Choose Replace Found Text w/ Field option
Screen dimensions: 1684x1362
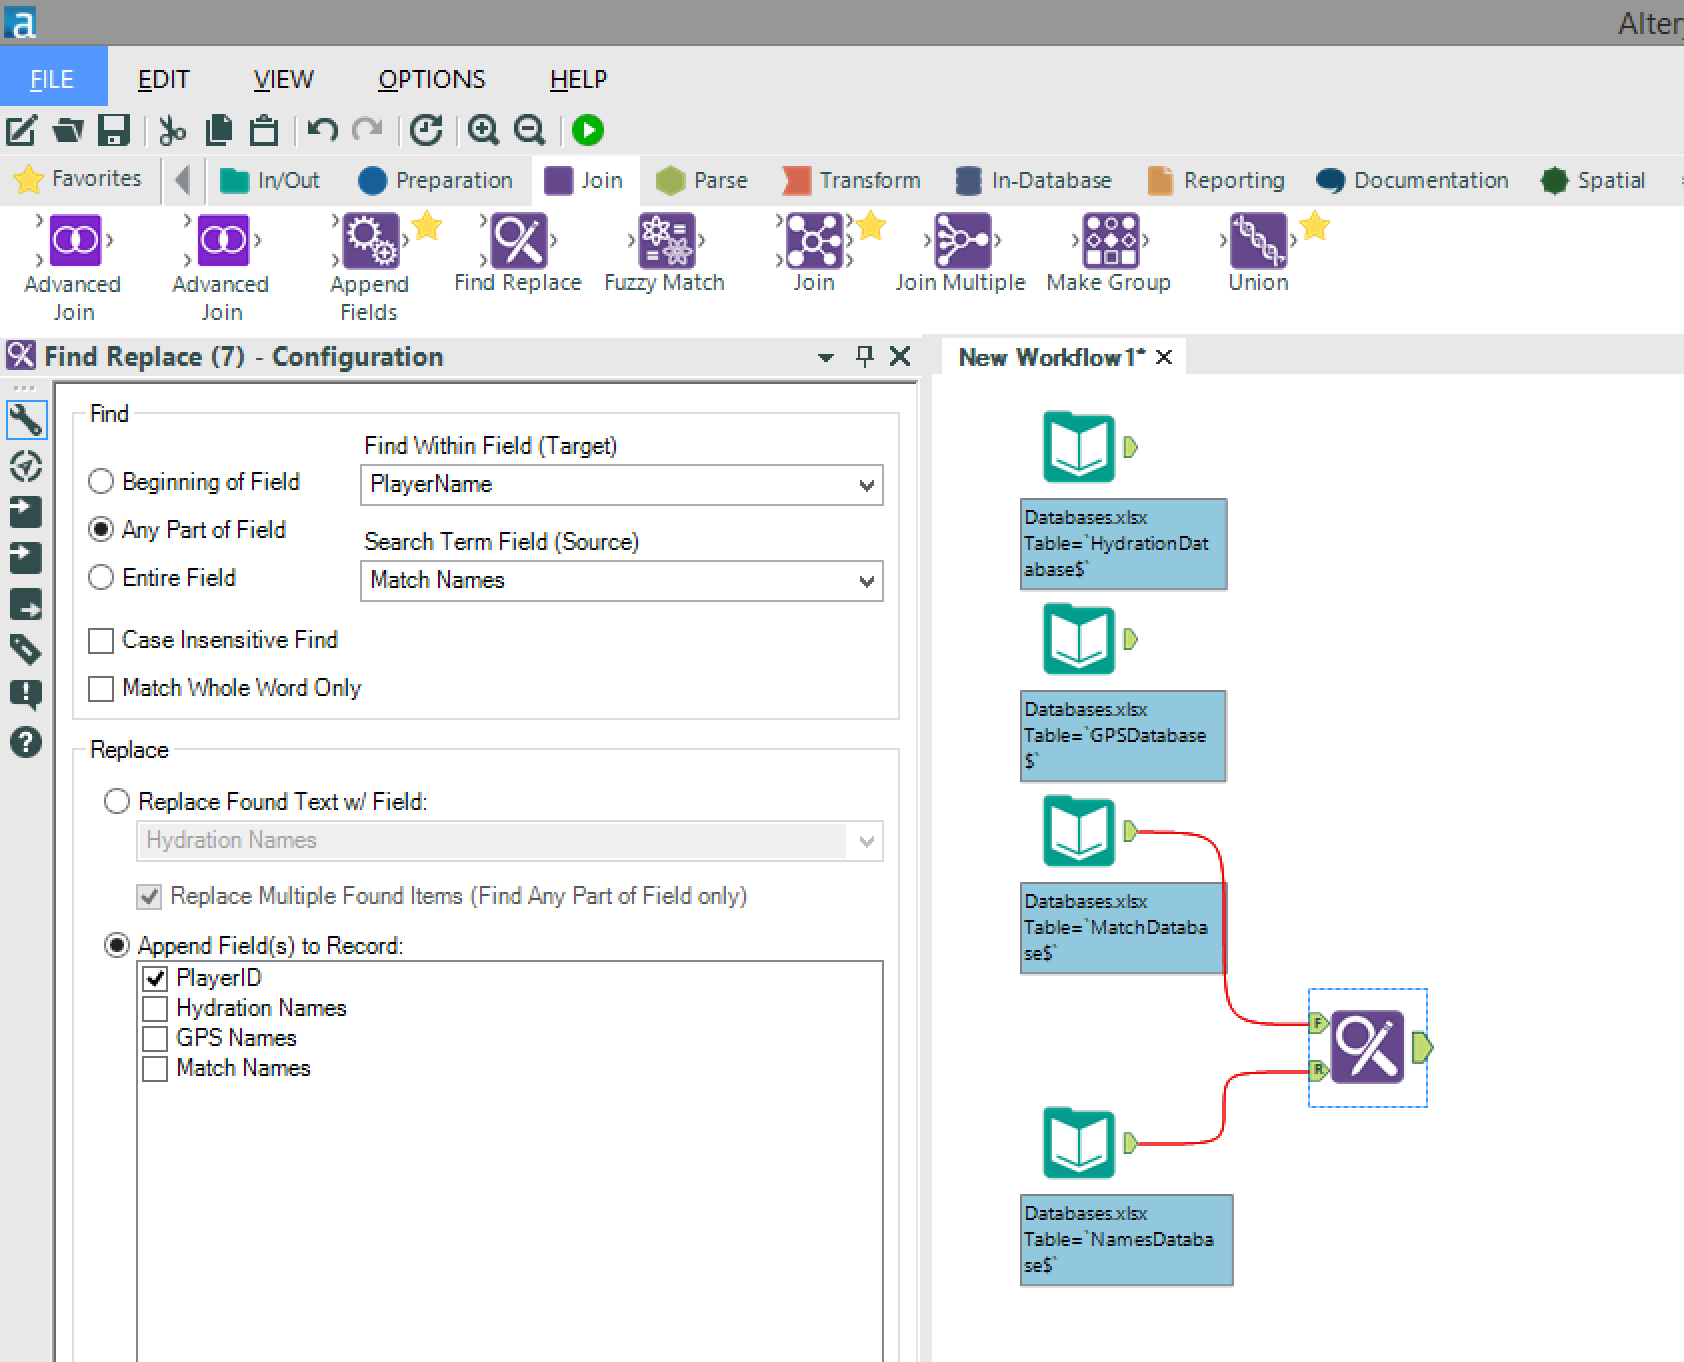click(117, 802)
